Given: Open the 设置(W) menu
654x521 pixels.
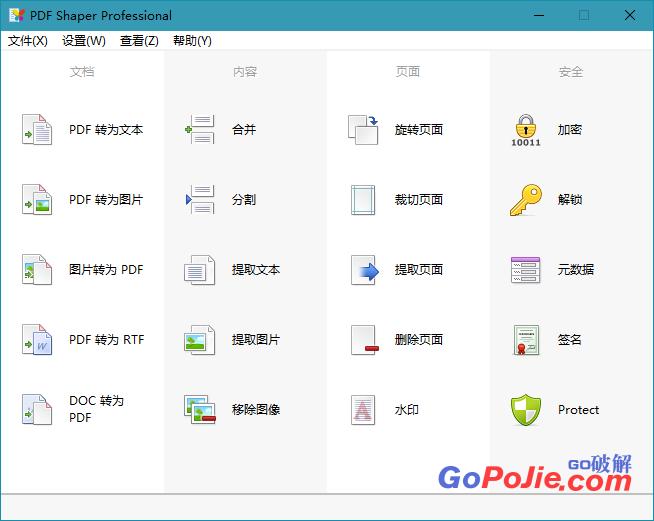Looking at the screenshot, I should 84,41.
